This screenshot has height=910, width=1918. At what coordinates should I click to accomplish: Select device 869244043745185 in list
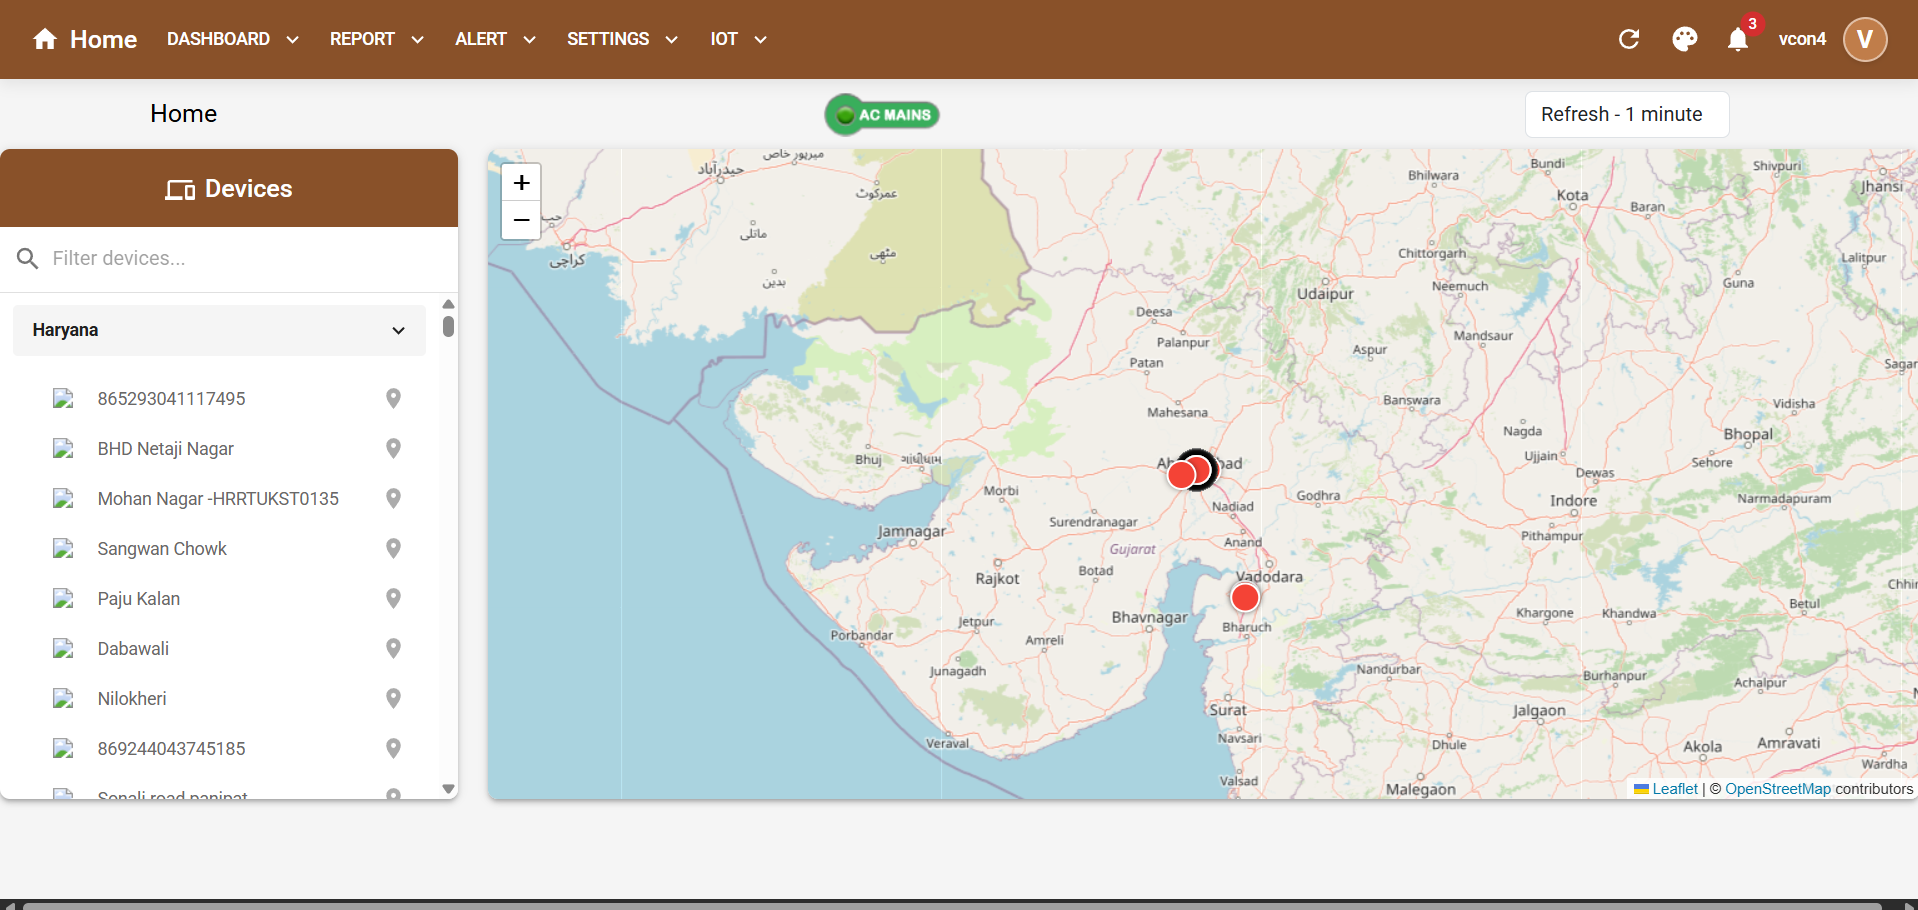pos(171,749)
